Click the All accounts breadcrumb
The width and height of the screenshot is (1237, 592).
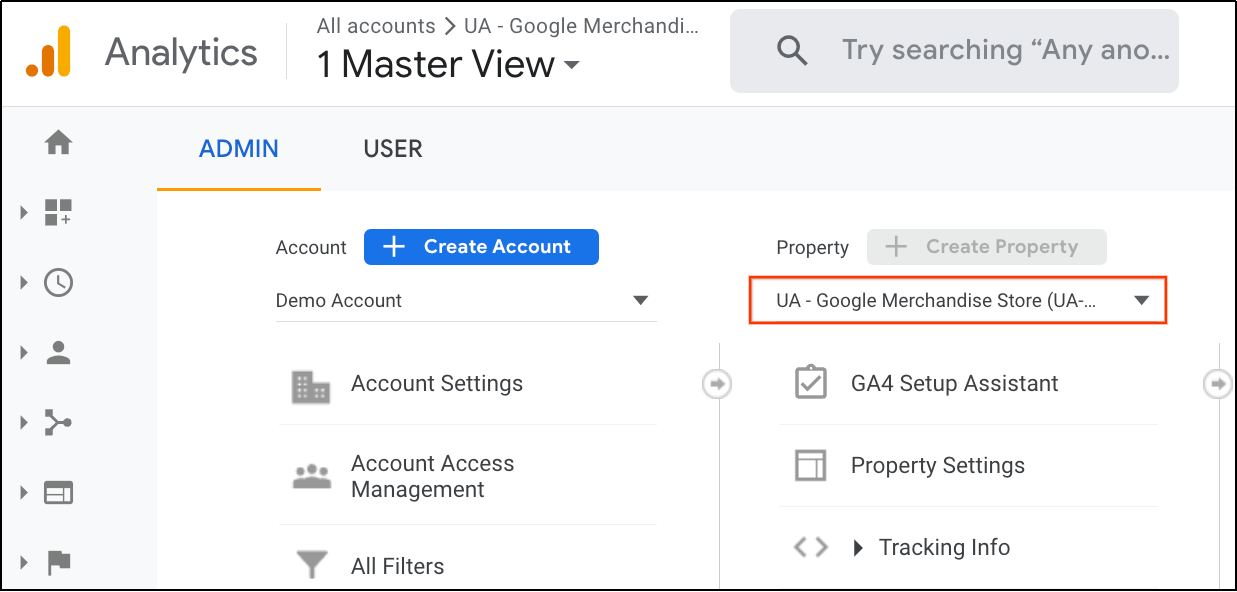pos(376,26)
